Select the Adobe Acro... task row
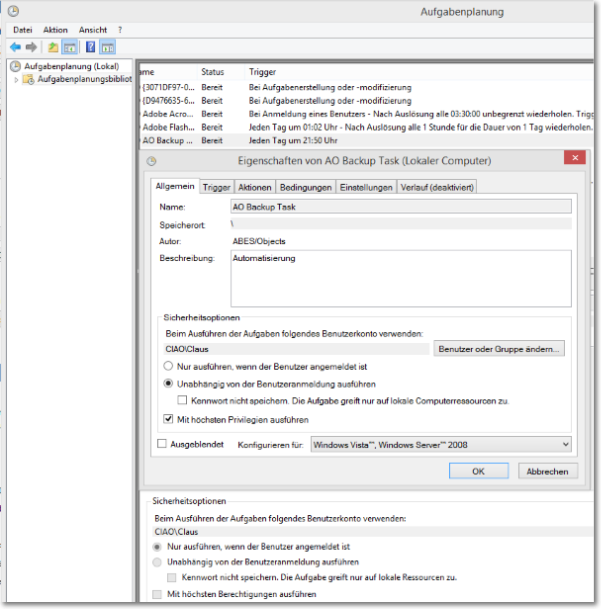 (366, 114)
